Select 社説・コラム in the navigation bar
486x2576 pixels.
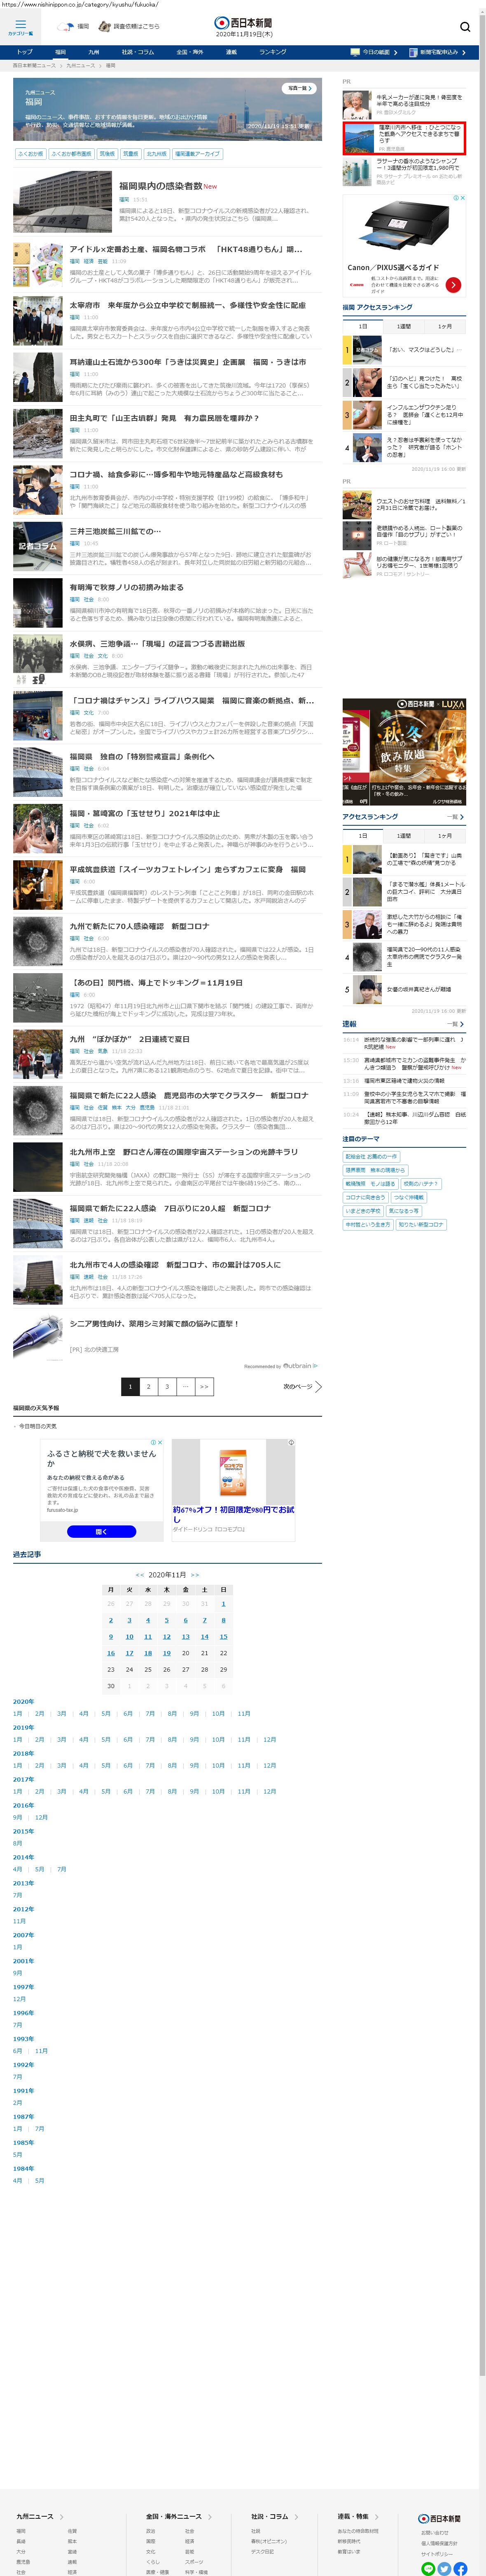(138, 52)
